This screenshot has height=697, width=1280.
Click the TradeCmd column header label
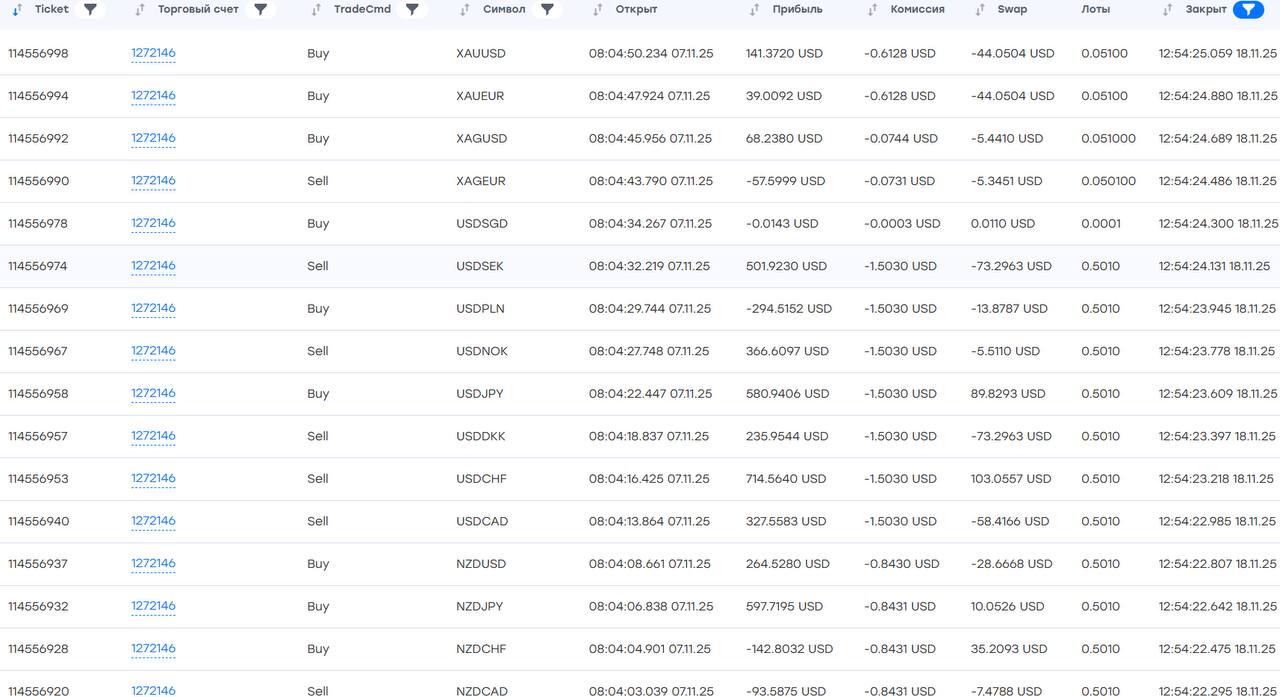pos(362,9)
